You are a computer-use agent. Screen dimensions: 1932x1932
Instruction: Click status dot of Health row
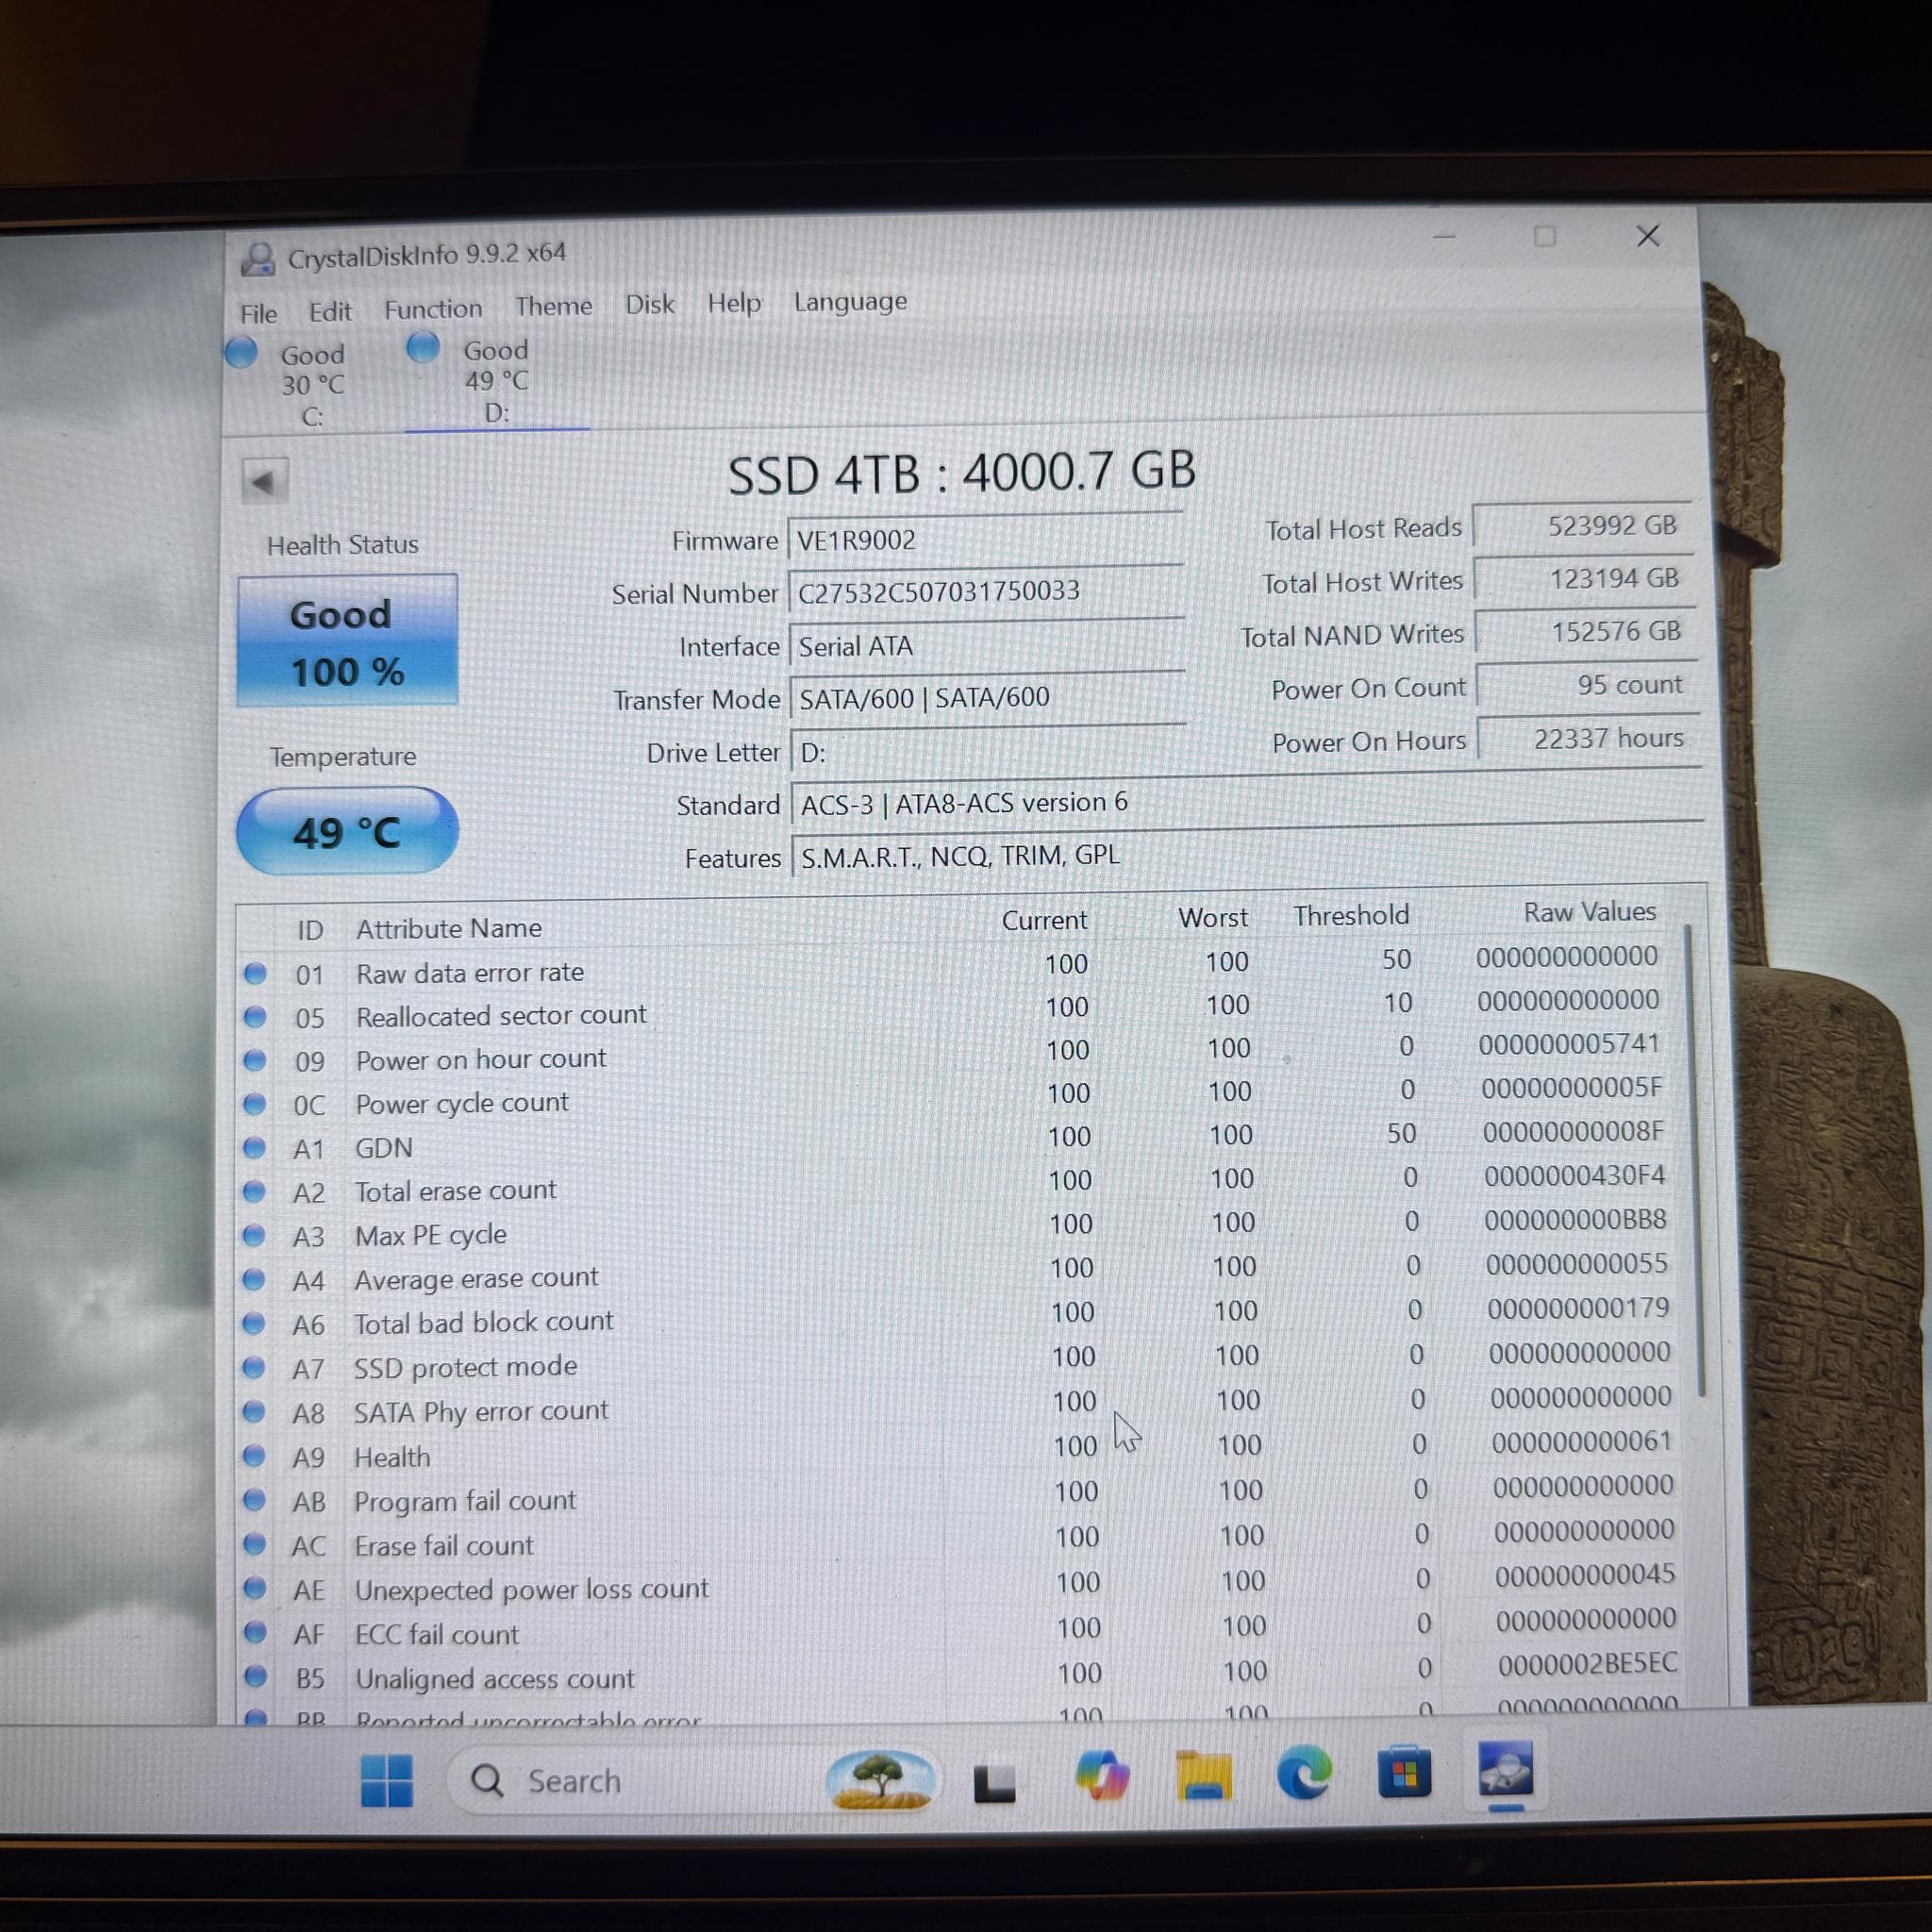pos(254,1456)
